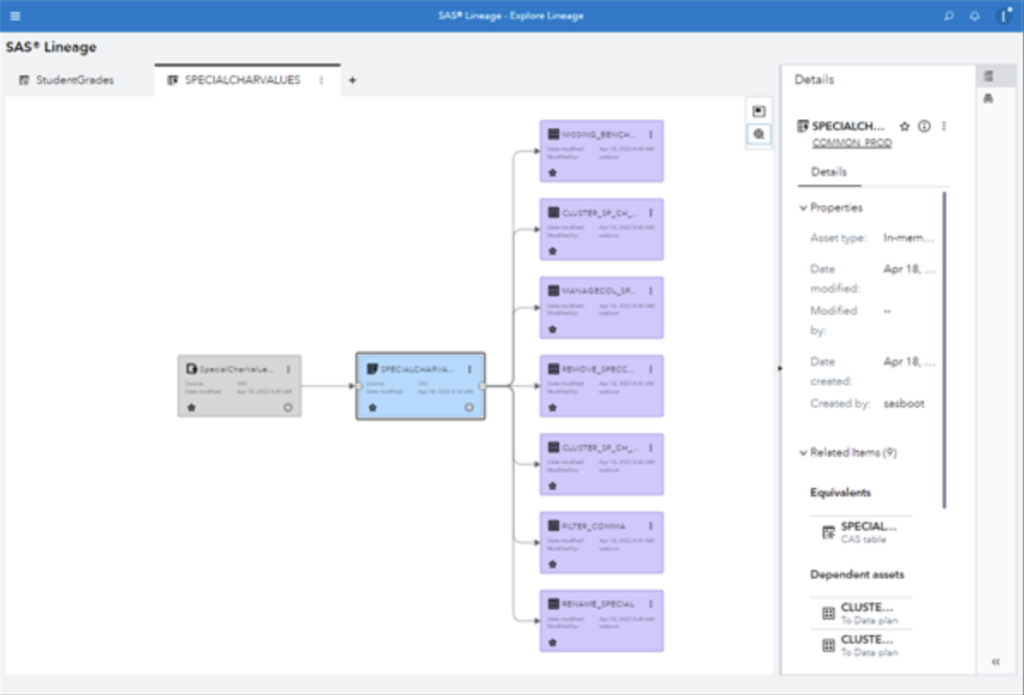Select the REMOVE_SPECC node
The height and width of the screenshot is (695, 1024).
click(601, 386)
